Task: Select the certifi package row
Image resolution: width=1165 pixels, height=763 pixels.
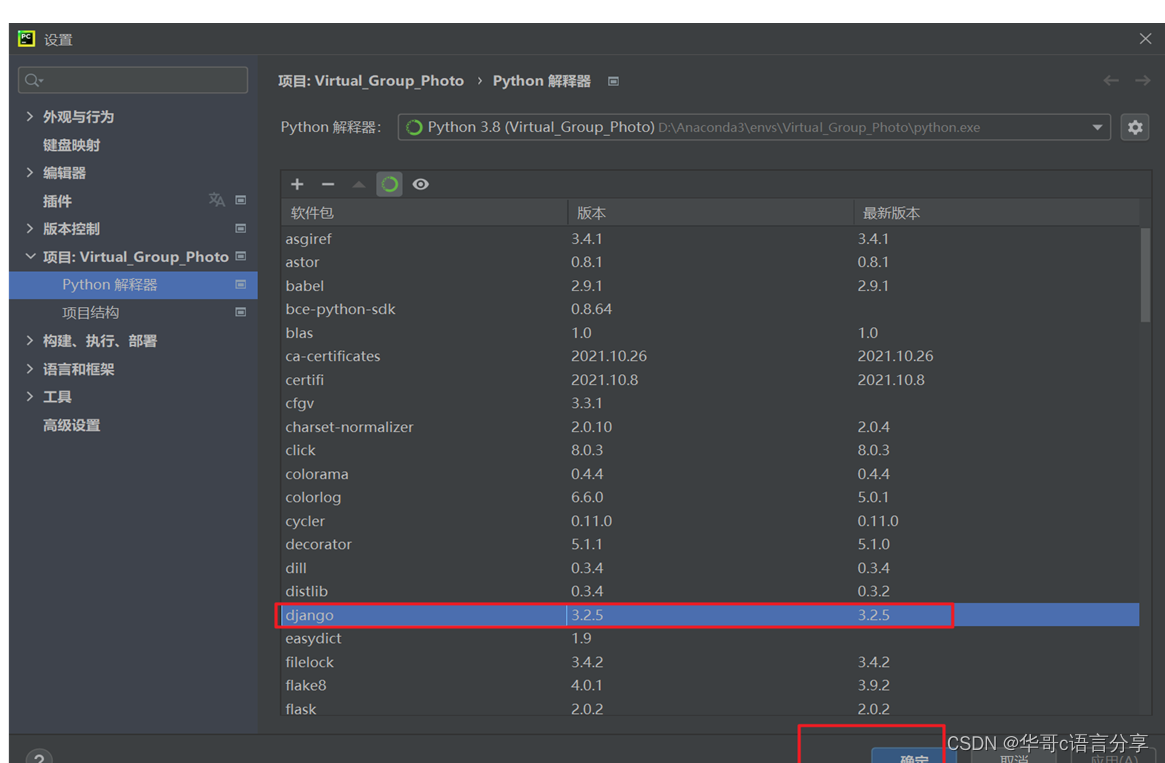Action: (x=710, y=380)
